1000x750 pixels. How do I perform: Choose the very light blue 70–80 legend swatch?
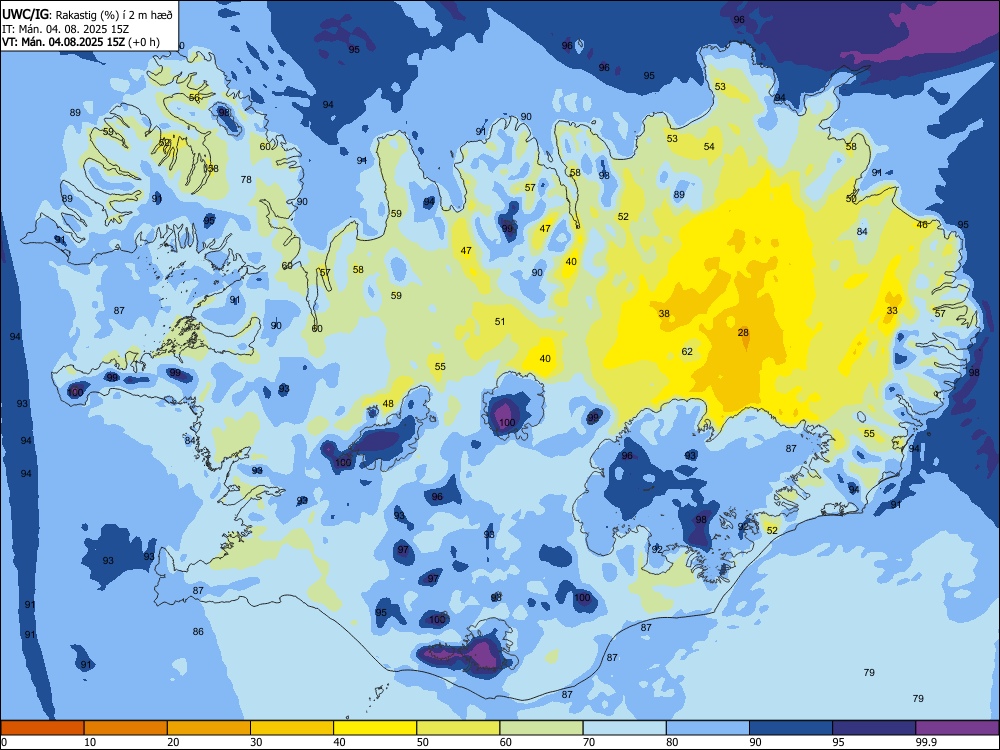624,728
